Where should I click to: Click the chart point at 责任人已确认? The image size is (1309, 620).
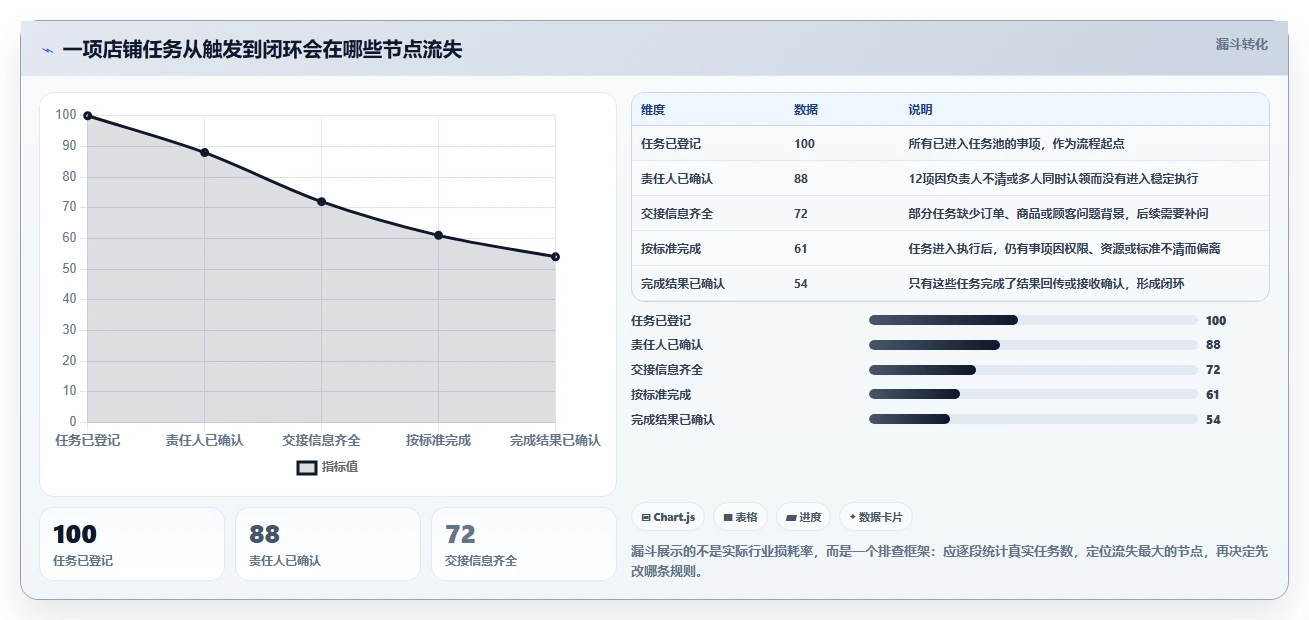(x=205, y=153)
